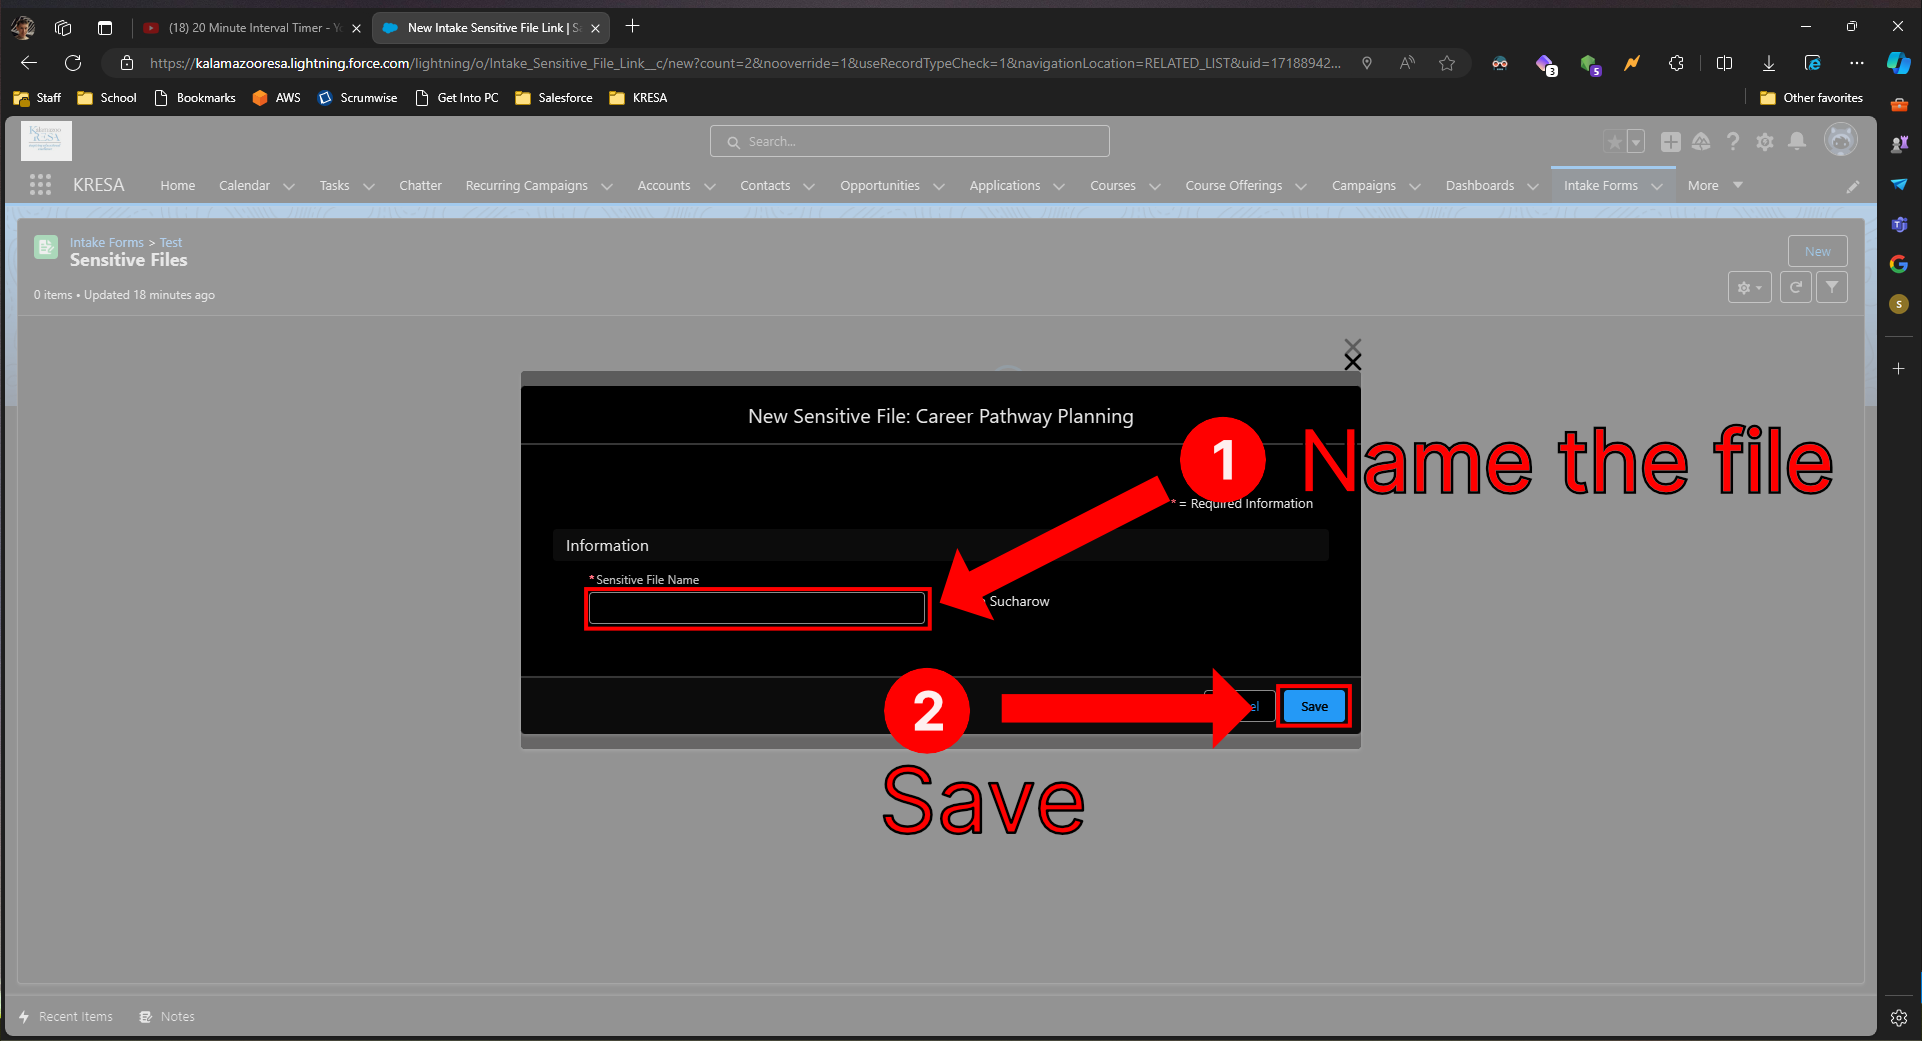Expand the Contacts tab dropdown chevron
Viewport: 1922px width, 1041px height.
[x=809, y=187]
